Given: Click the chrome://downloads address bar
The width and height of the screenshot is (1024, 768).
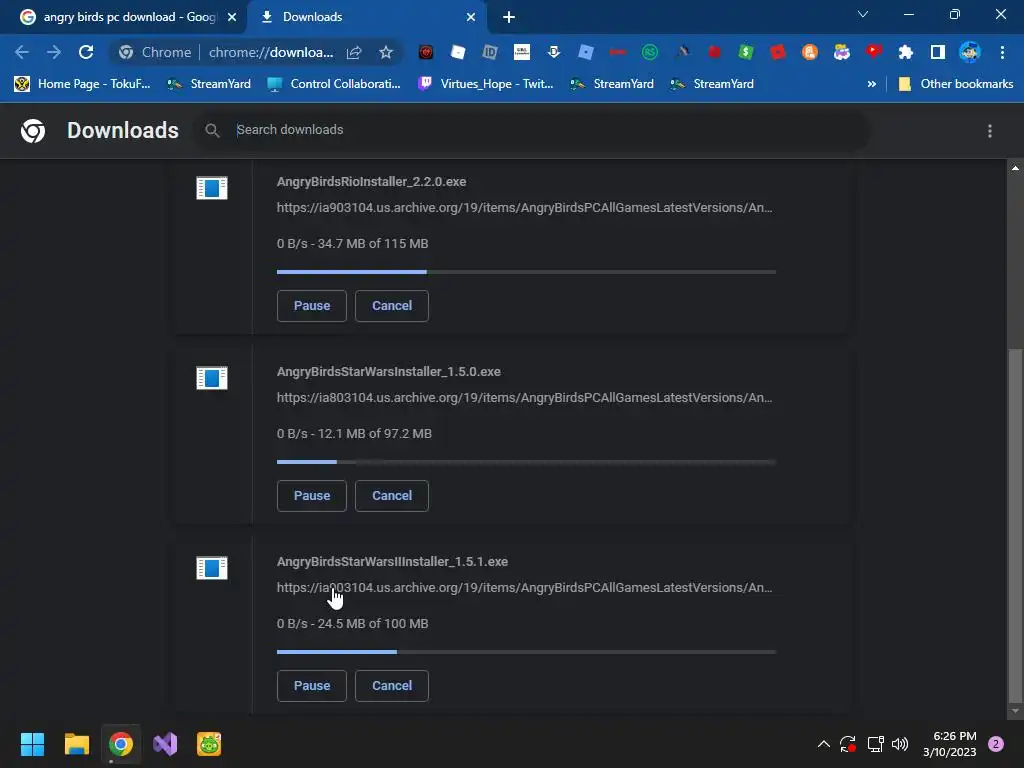Looking at the screenshot, I should pyautogui.click(x=271, y=52).
